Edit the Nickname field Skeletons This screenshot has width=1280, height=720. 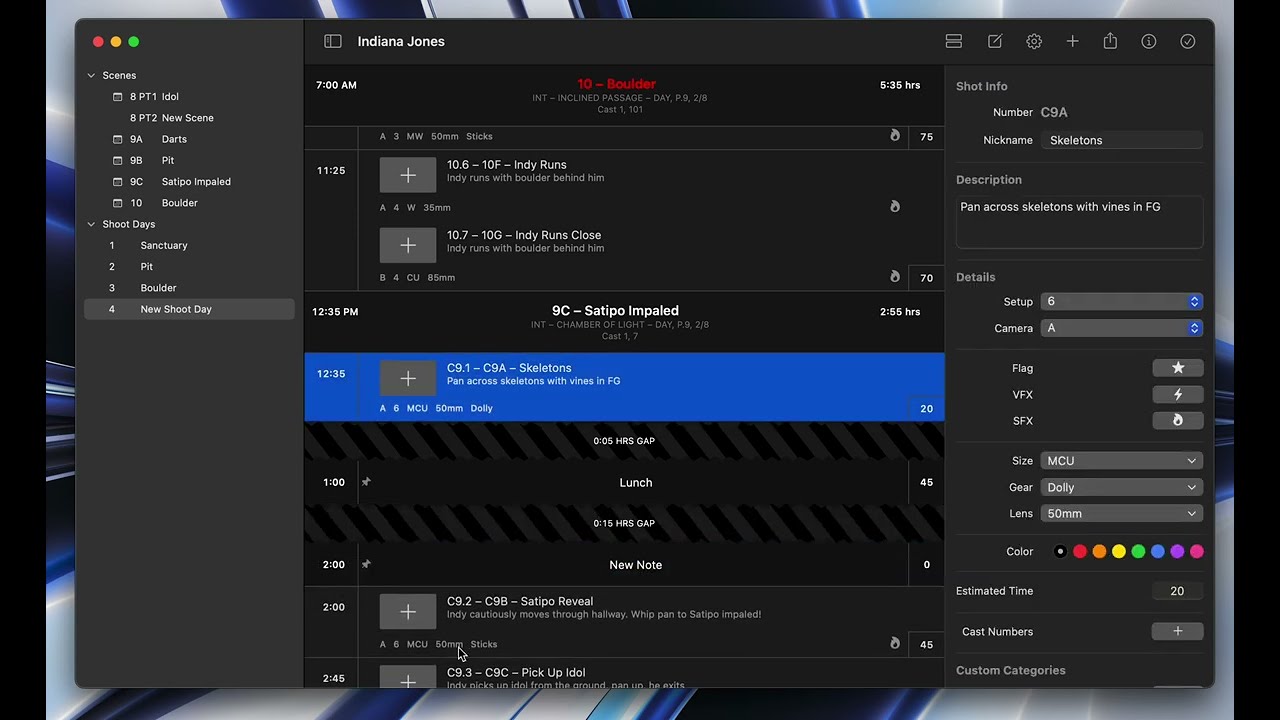point(1121,140)
